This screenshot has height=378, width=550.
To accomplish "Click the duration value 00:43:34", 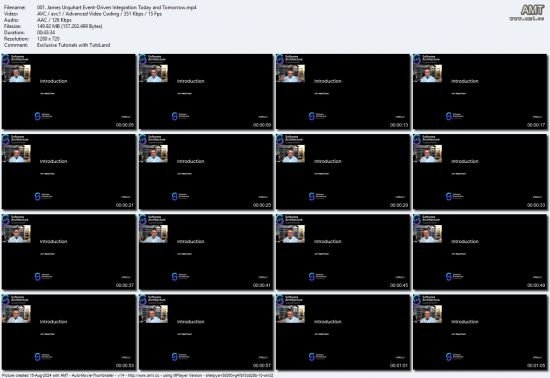I will coord(46,33).
